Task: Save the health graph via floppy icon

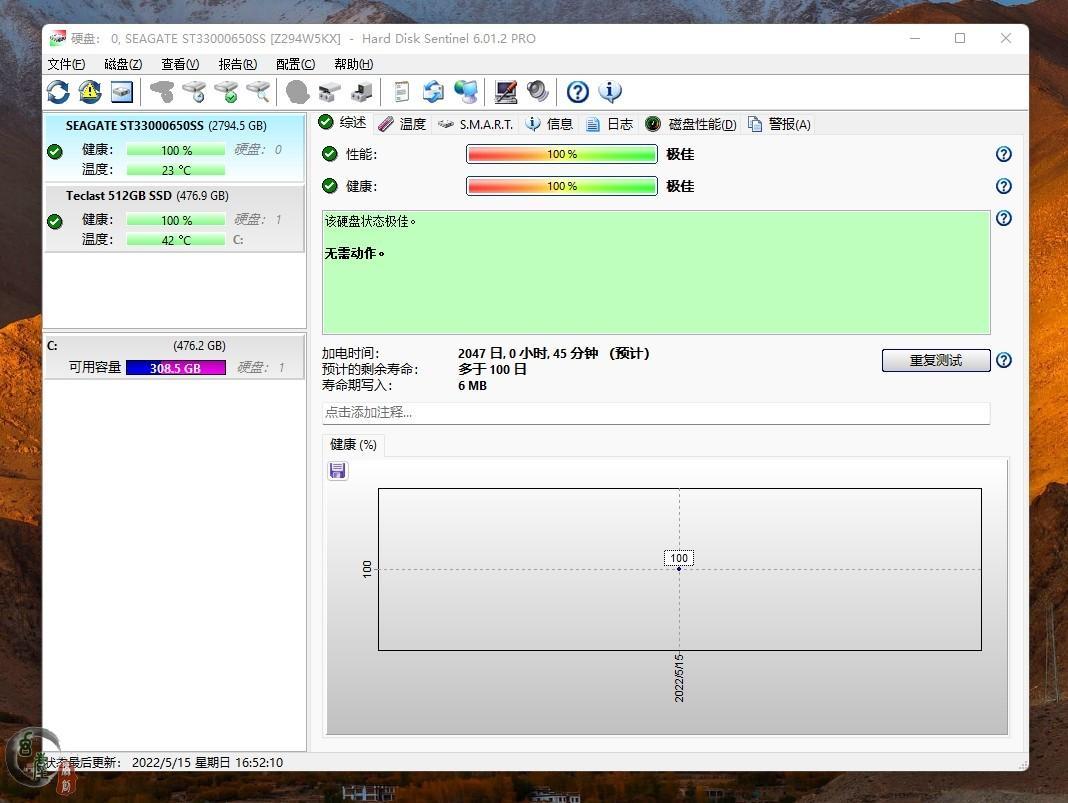Action: pos(338,471)
